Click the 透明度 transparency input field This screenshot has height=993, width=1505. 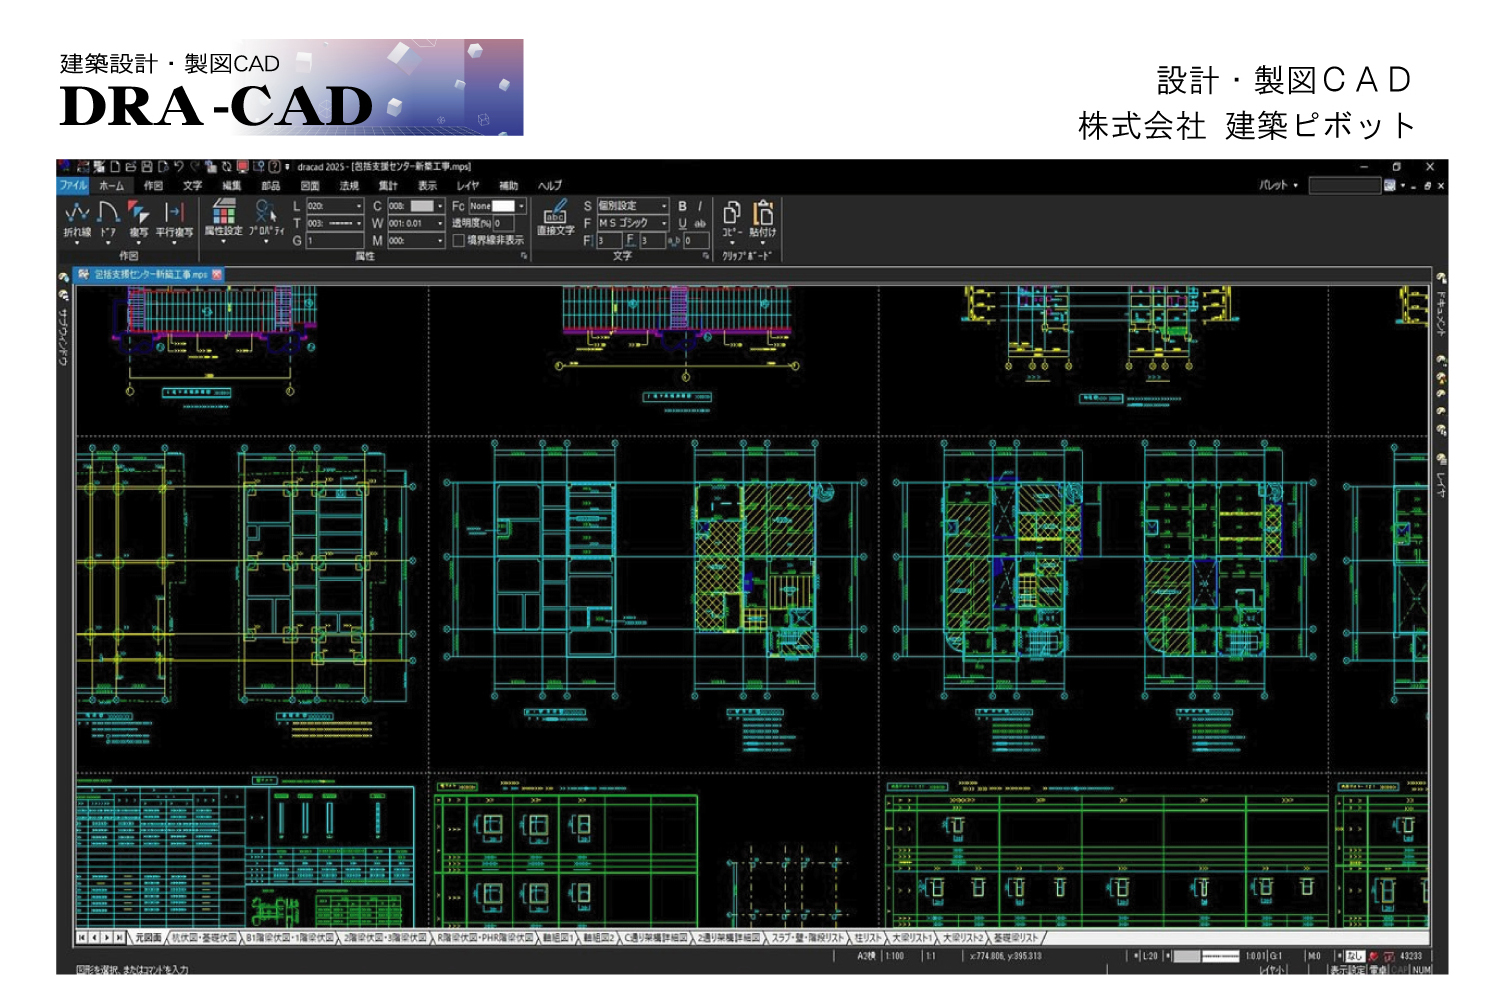point(503,224)
